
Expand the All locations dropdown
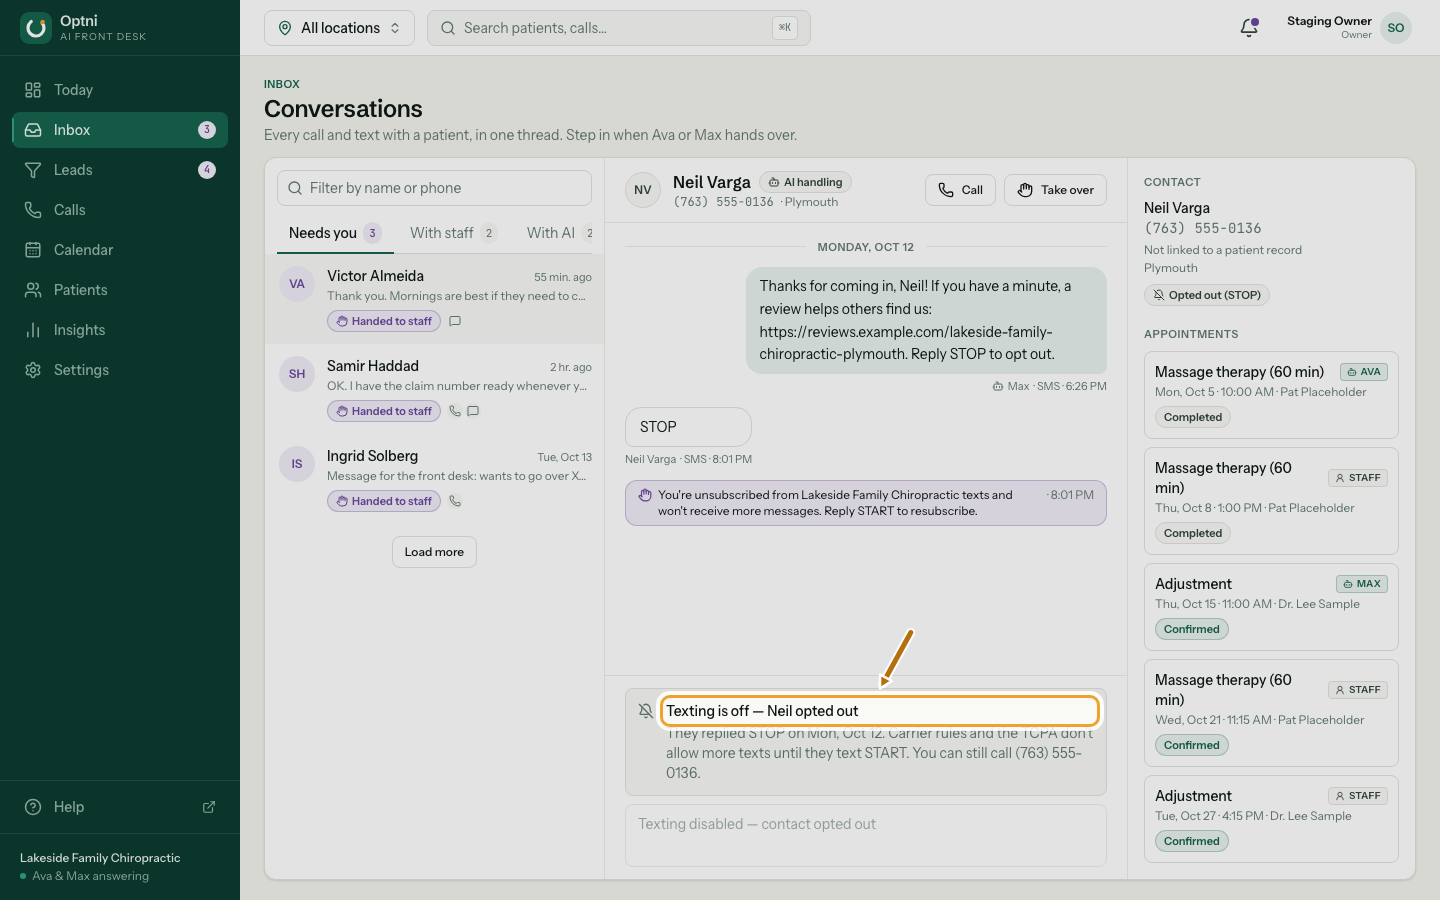[339, 28]
